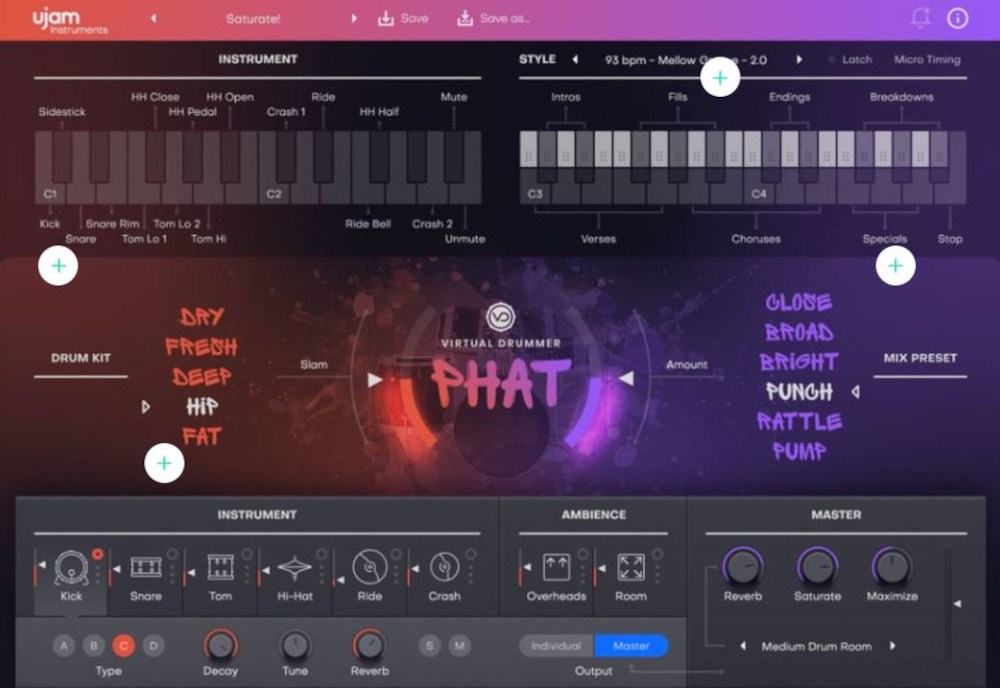The image size is (1000, 688).
Task: Switch output to Individual
Action: pos(556,646)
